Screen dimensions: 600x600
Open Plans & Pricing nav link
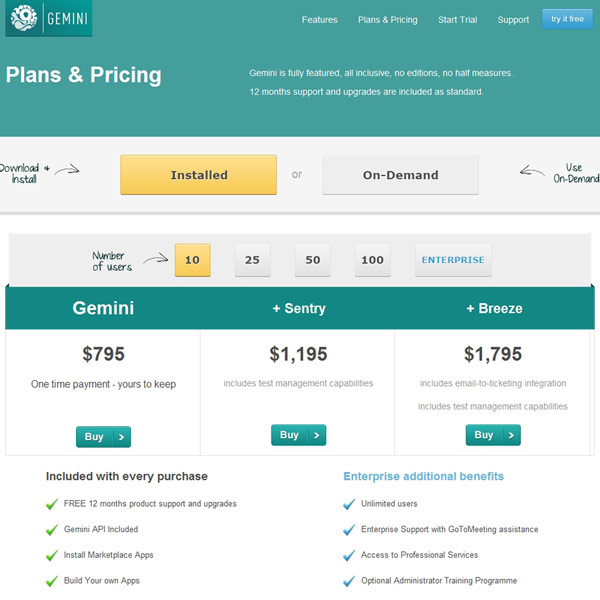[x=388, y=20]
